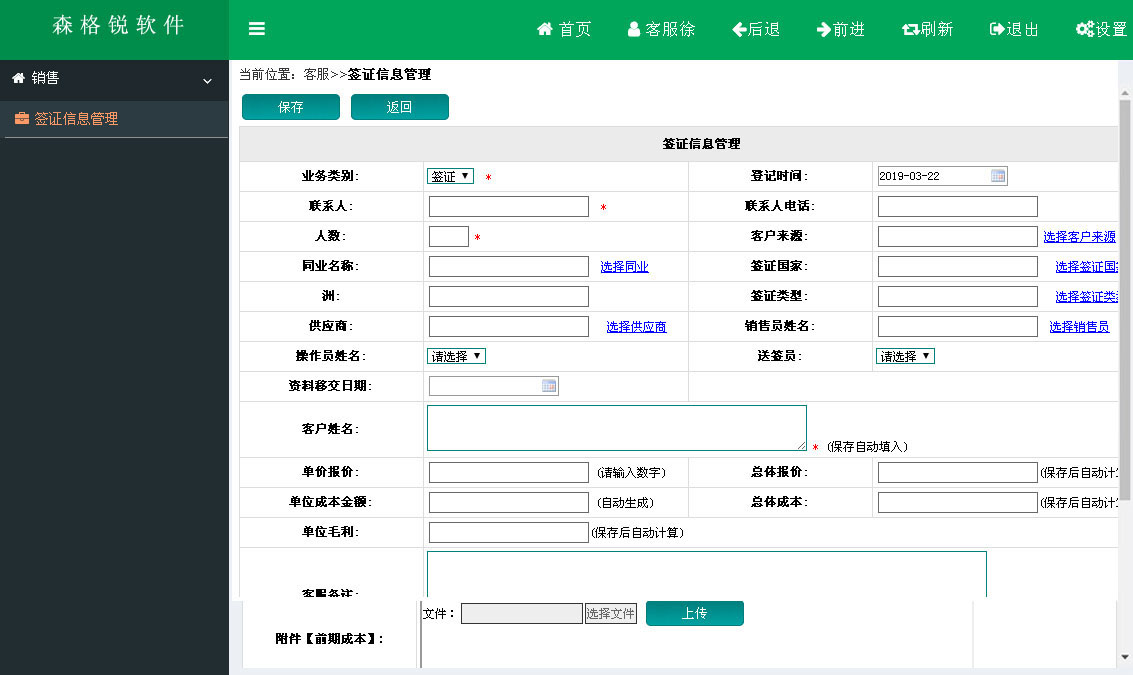Open the 送签员 dropdown

[905, 356]
